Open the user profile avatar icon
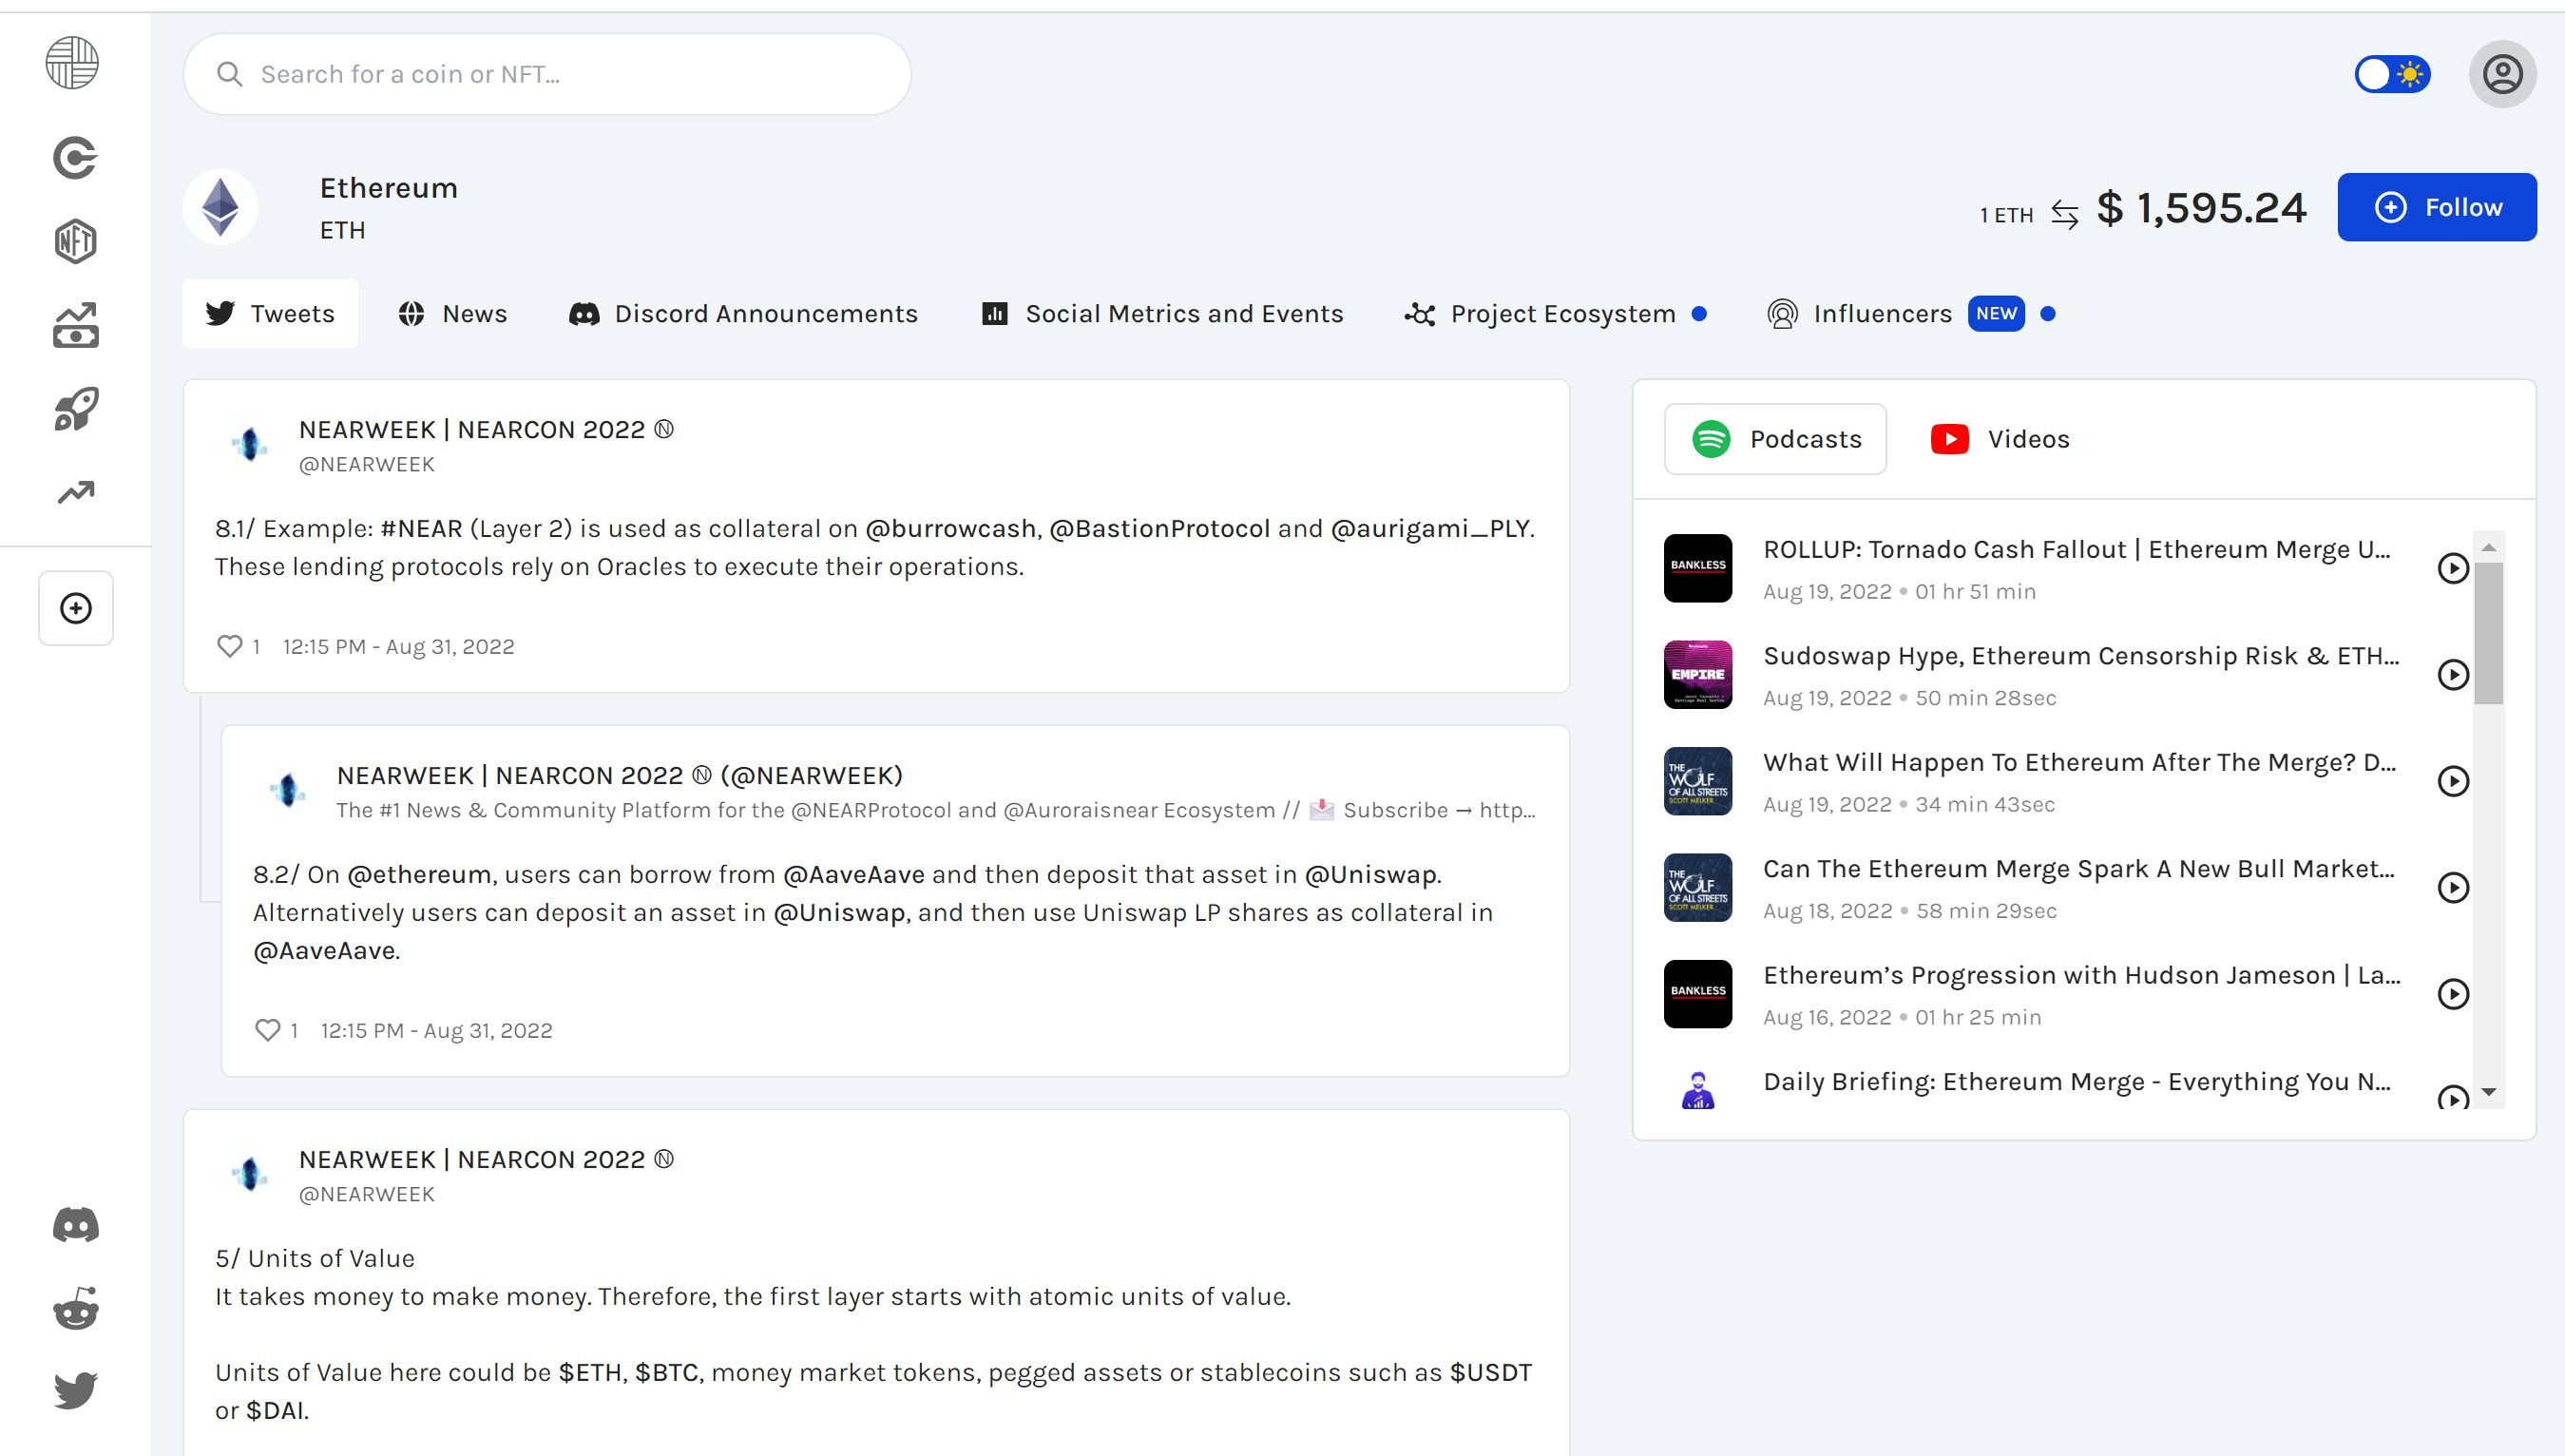 [2502, 74]
